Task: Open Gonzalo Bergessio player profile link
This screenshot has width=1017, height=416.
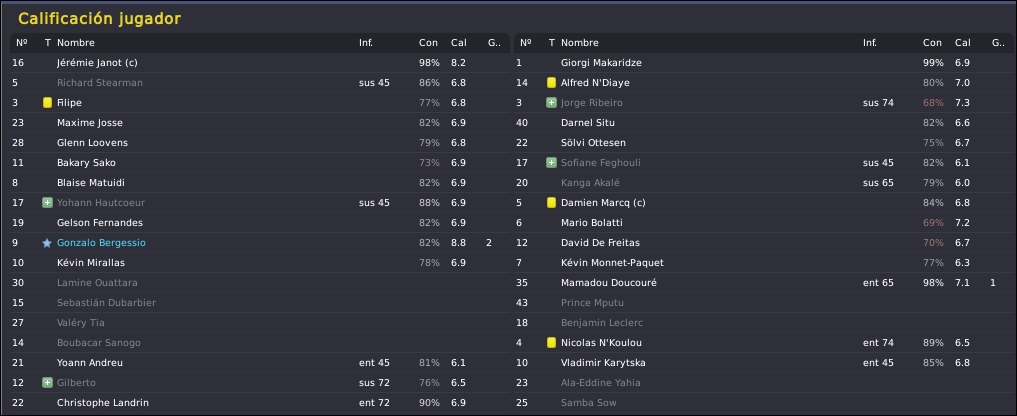Action: pos(101,243)
